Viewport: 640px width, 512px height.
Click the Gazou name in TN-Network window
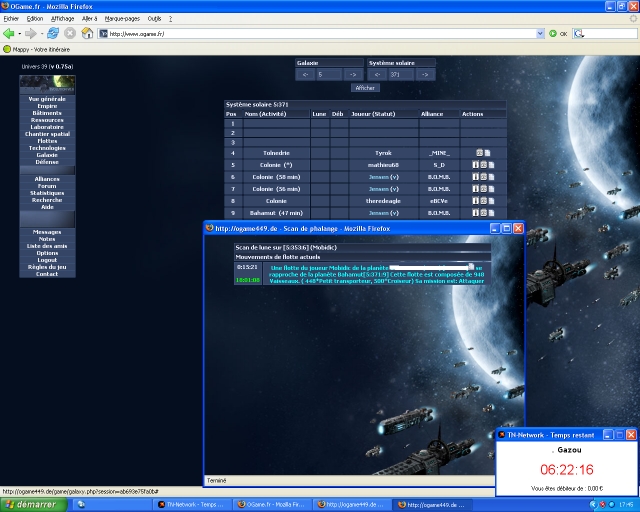pyautogui.click(x=569, y=450)
